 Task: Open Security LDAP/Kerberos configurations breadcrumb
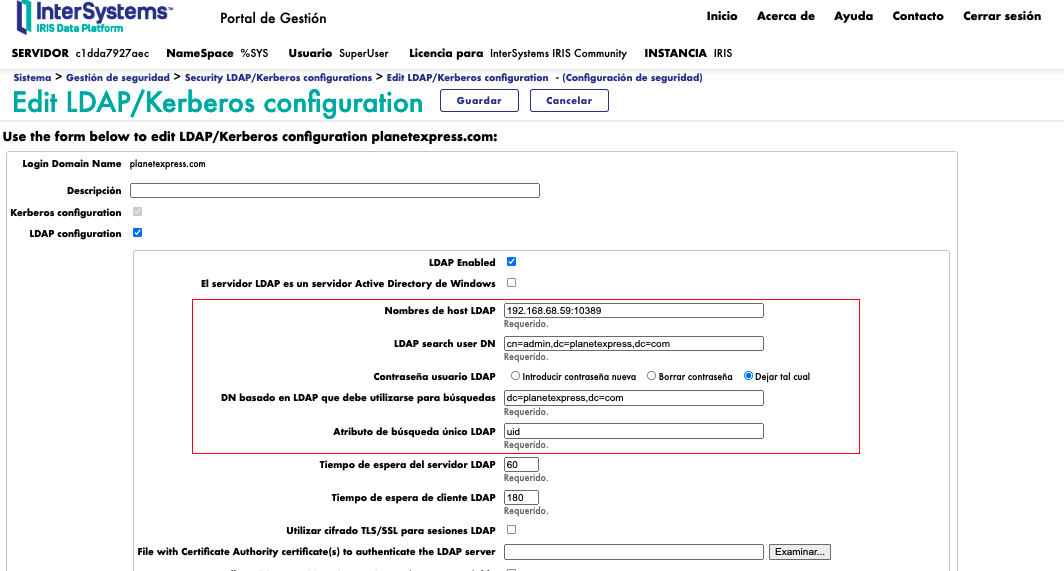pyautogui.click(x=278, y=77)
